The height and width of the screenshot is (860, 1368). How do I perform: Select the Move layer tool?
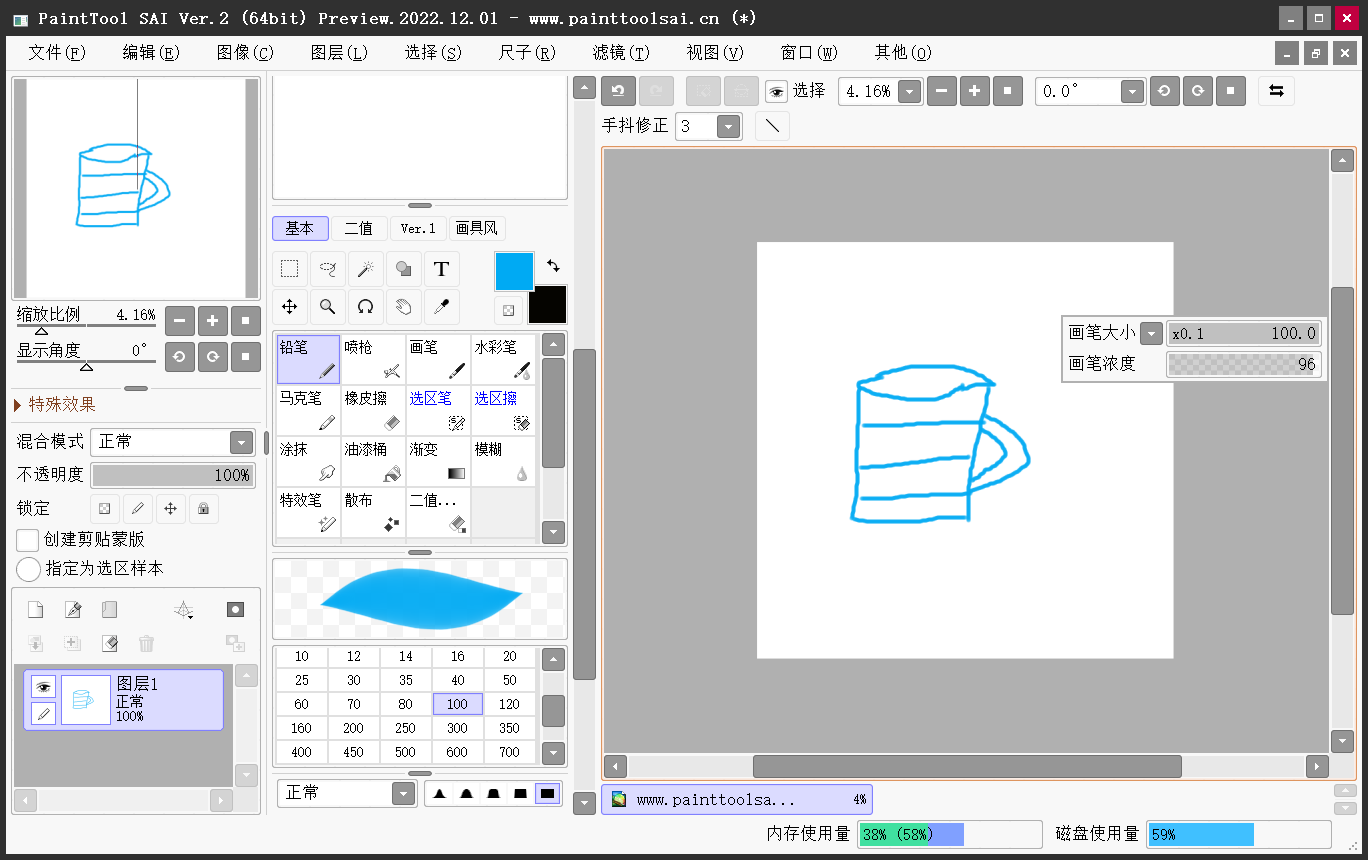coord(289,307)
